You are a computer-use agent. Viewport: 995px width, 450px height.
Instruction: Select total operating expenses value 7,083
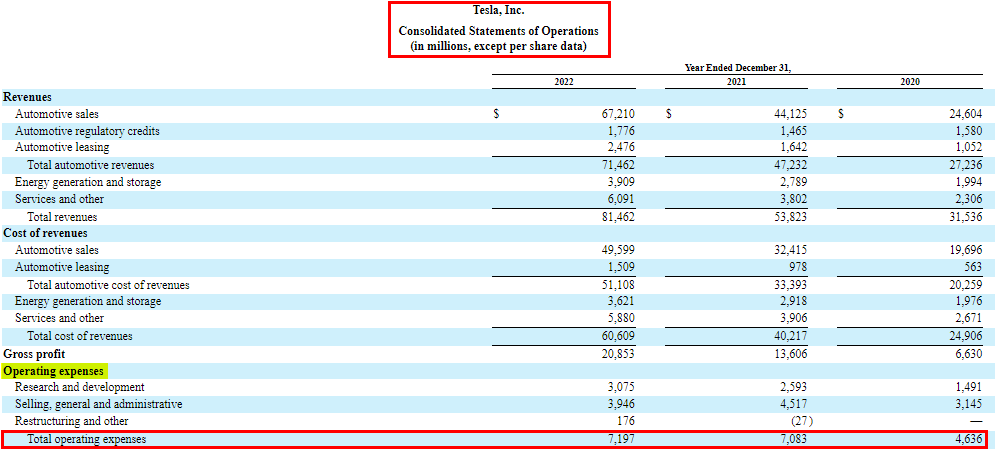point(793,439)
